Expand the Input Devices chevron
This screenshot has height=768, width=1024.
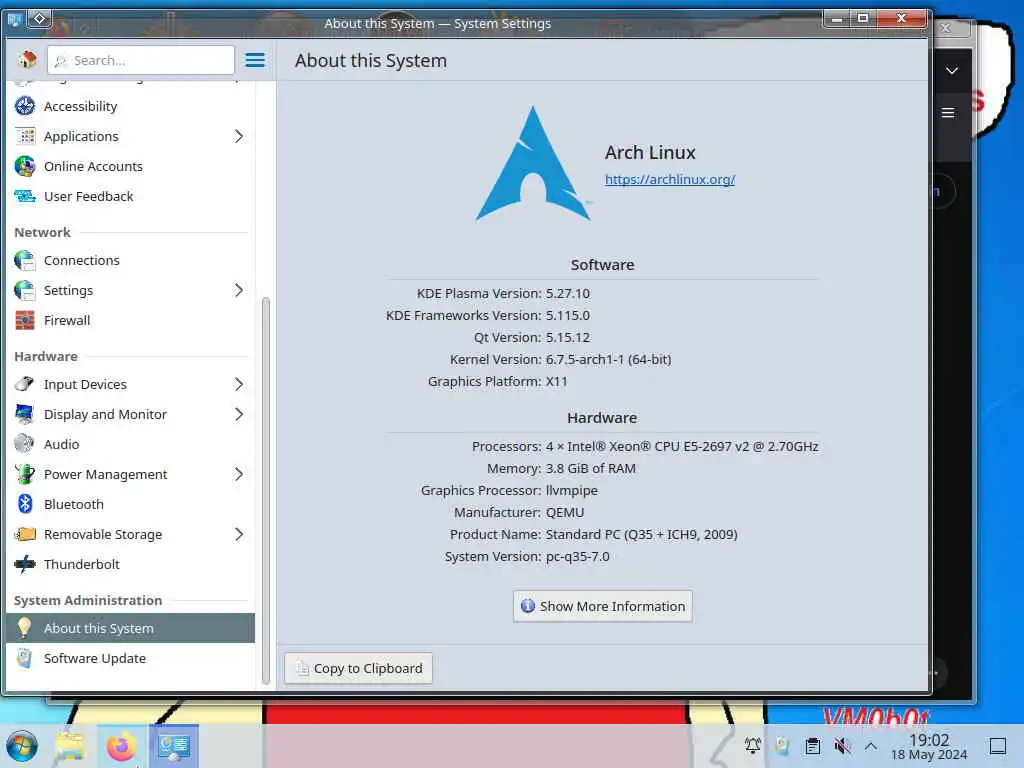(239, 385)
